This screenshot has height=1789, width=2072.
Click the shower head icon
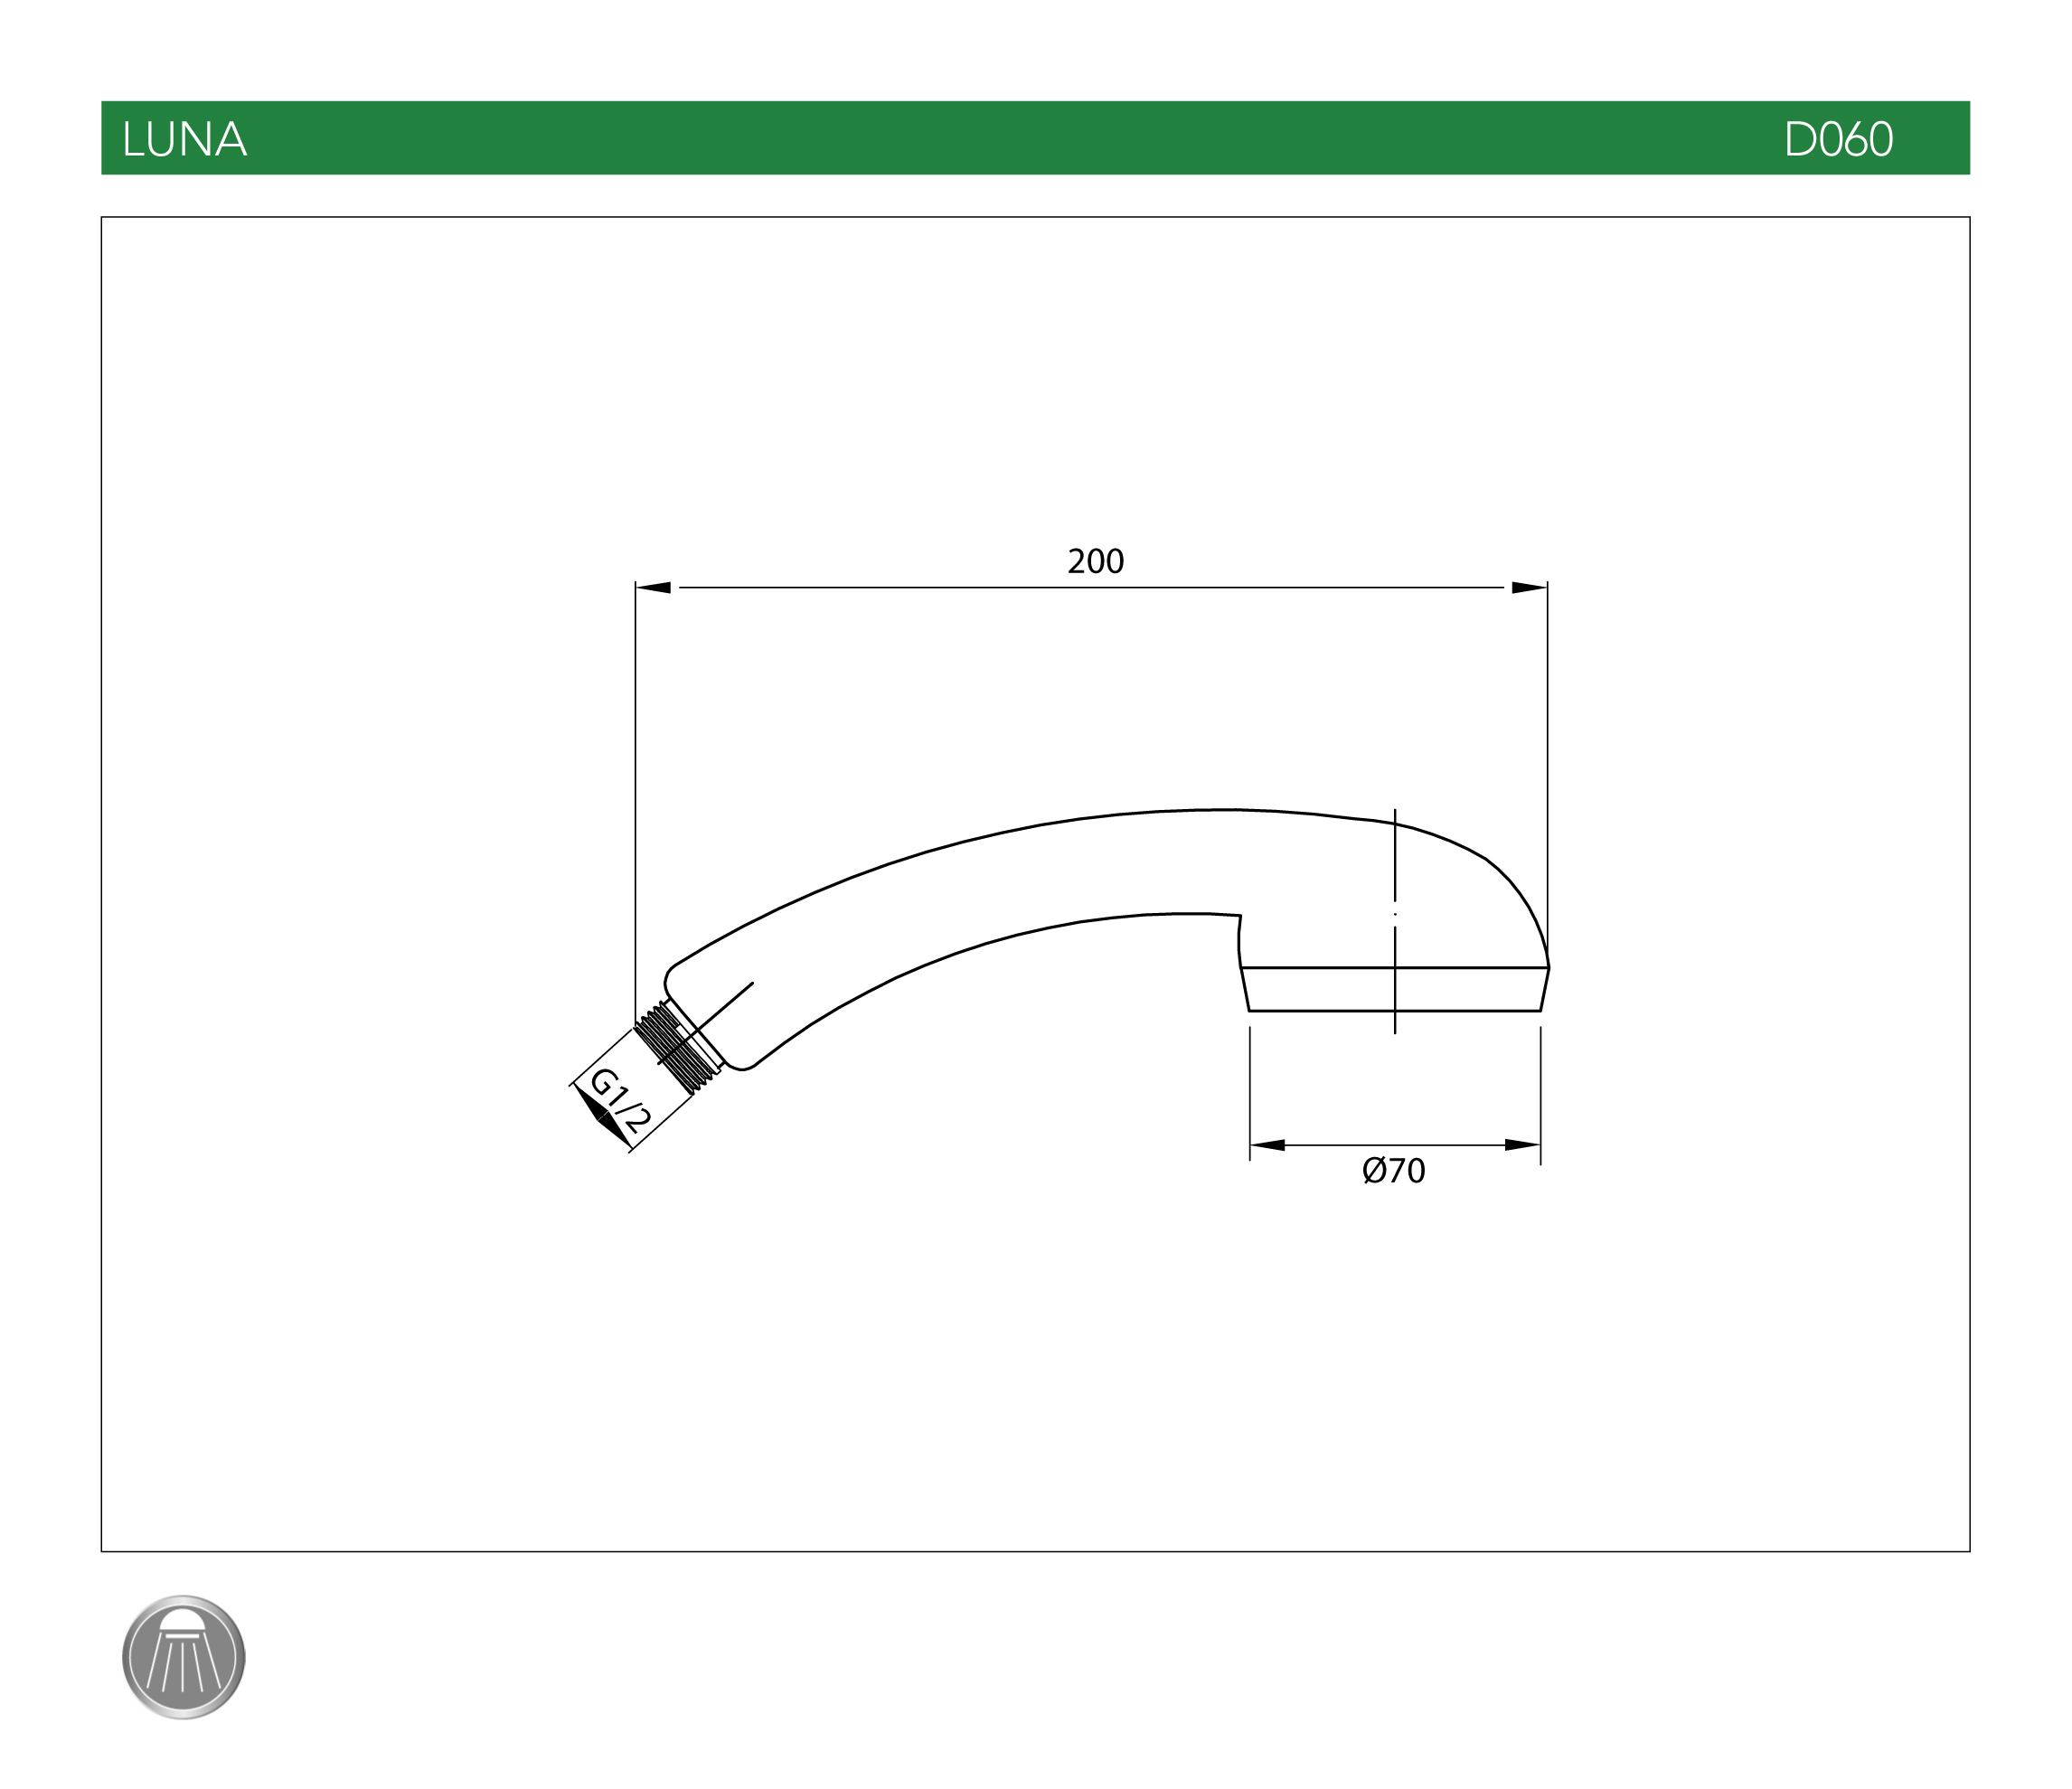click(x=184, y=1657)
